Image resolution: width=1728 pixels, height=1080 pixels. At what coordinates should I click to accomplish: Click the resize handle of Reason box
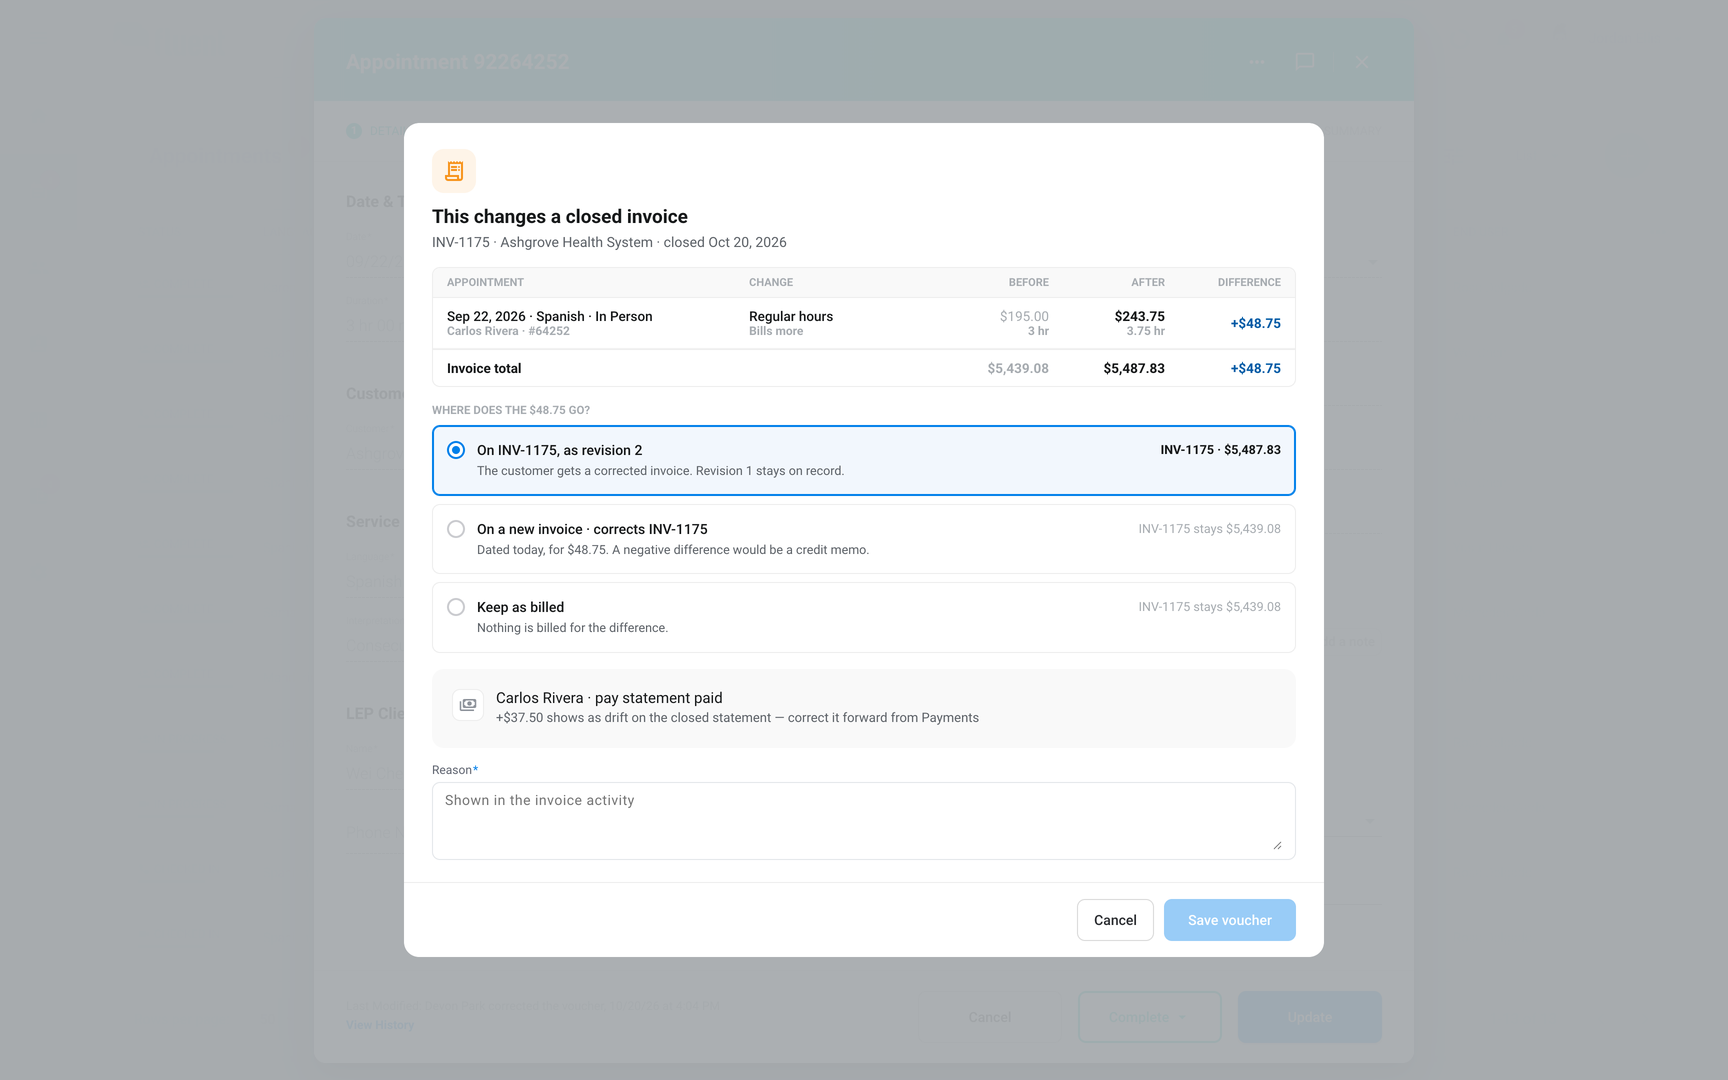point(1277,845)
